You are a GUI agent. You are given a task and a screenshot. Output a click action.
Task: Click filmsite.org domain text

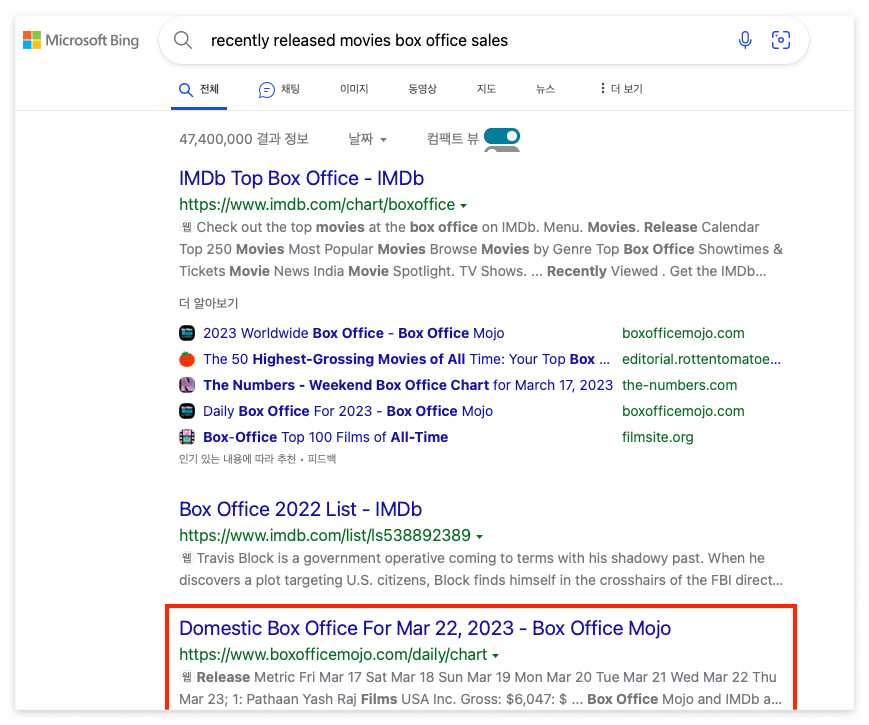click(x=657, y=437)
